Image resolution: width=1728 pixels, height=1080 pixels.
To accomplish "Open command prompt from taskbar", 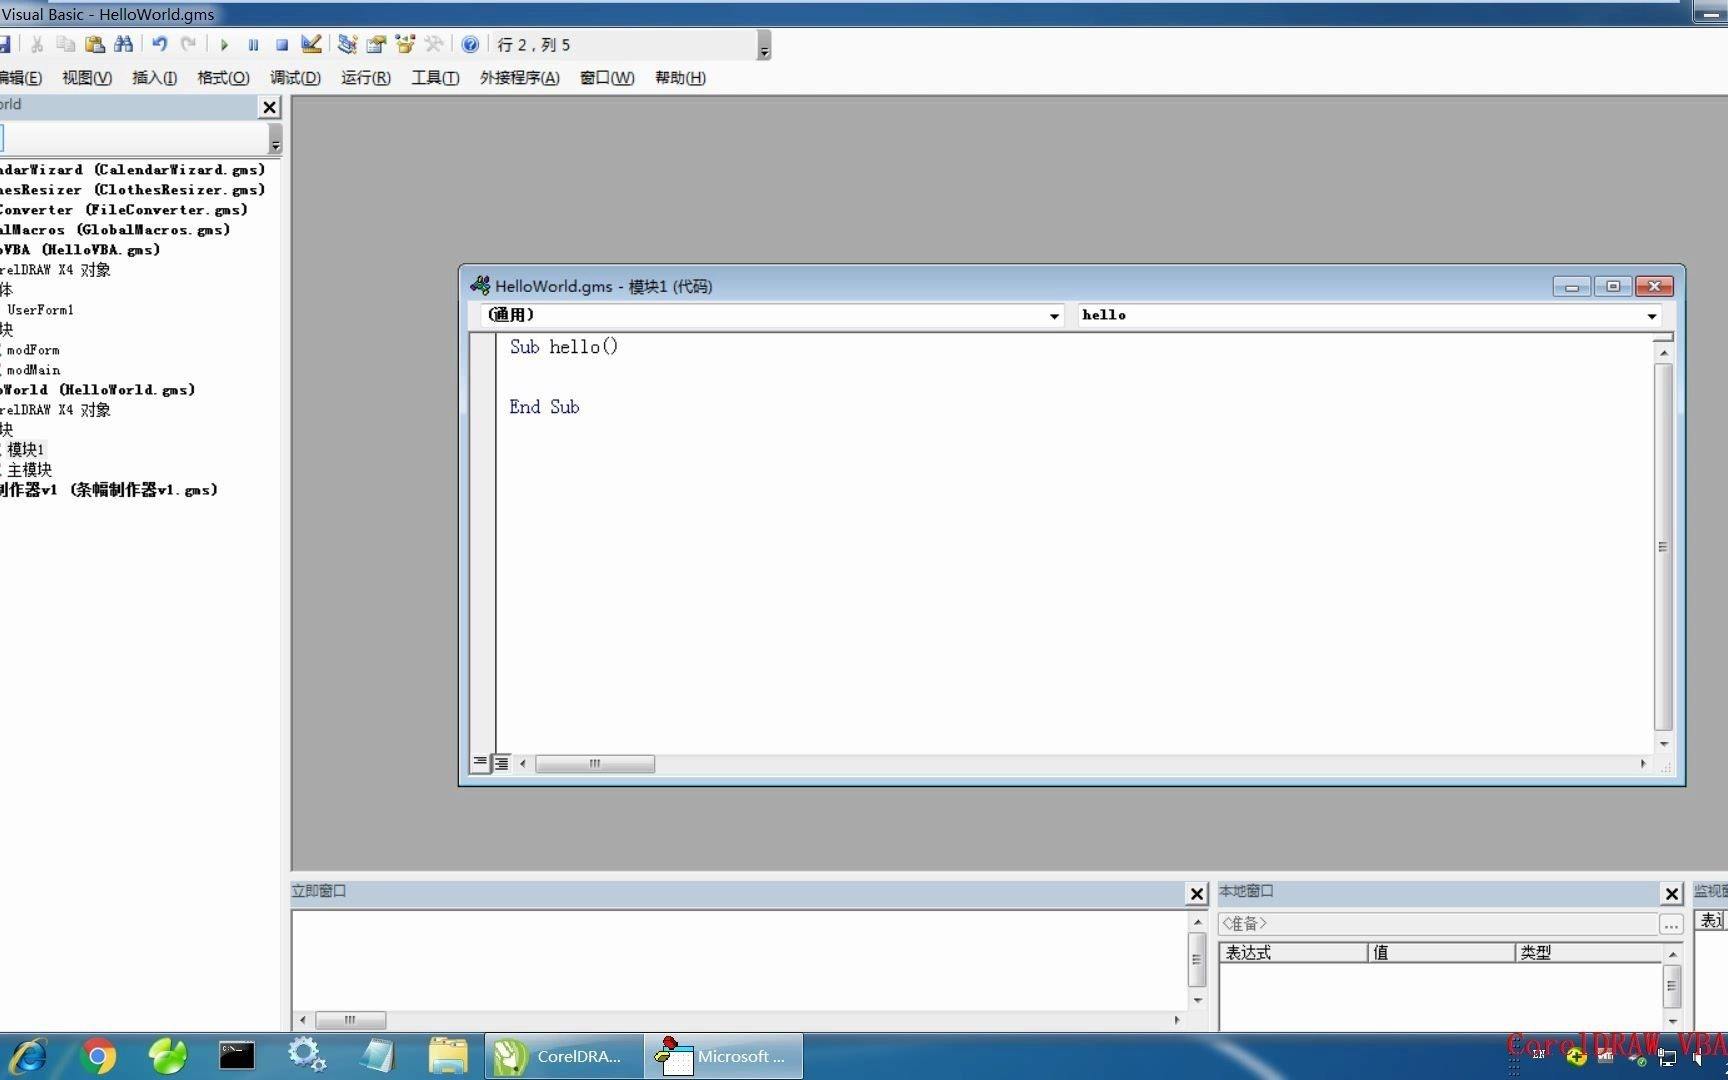I will pyautogui.click(x=237, y=1056).
